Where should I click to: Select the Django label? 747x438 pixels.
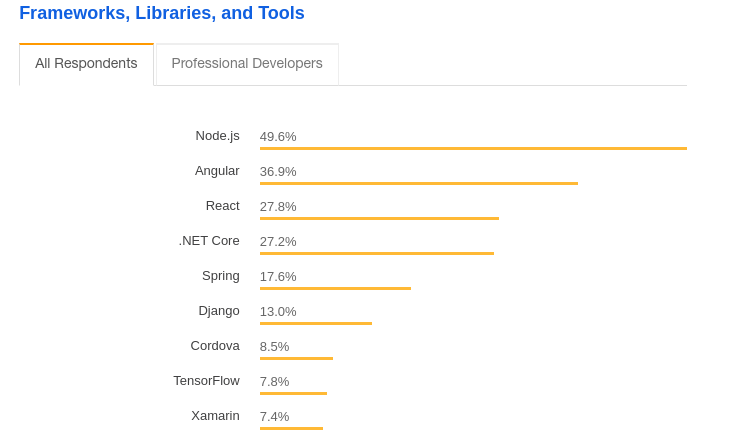219,311
